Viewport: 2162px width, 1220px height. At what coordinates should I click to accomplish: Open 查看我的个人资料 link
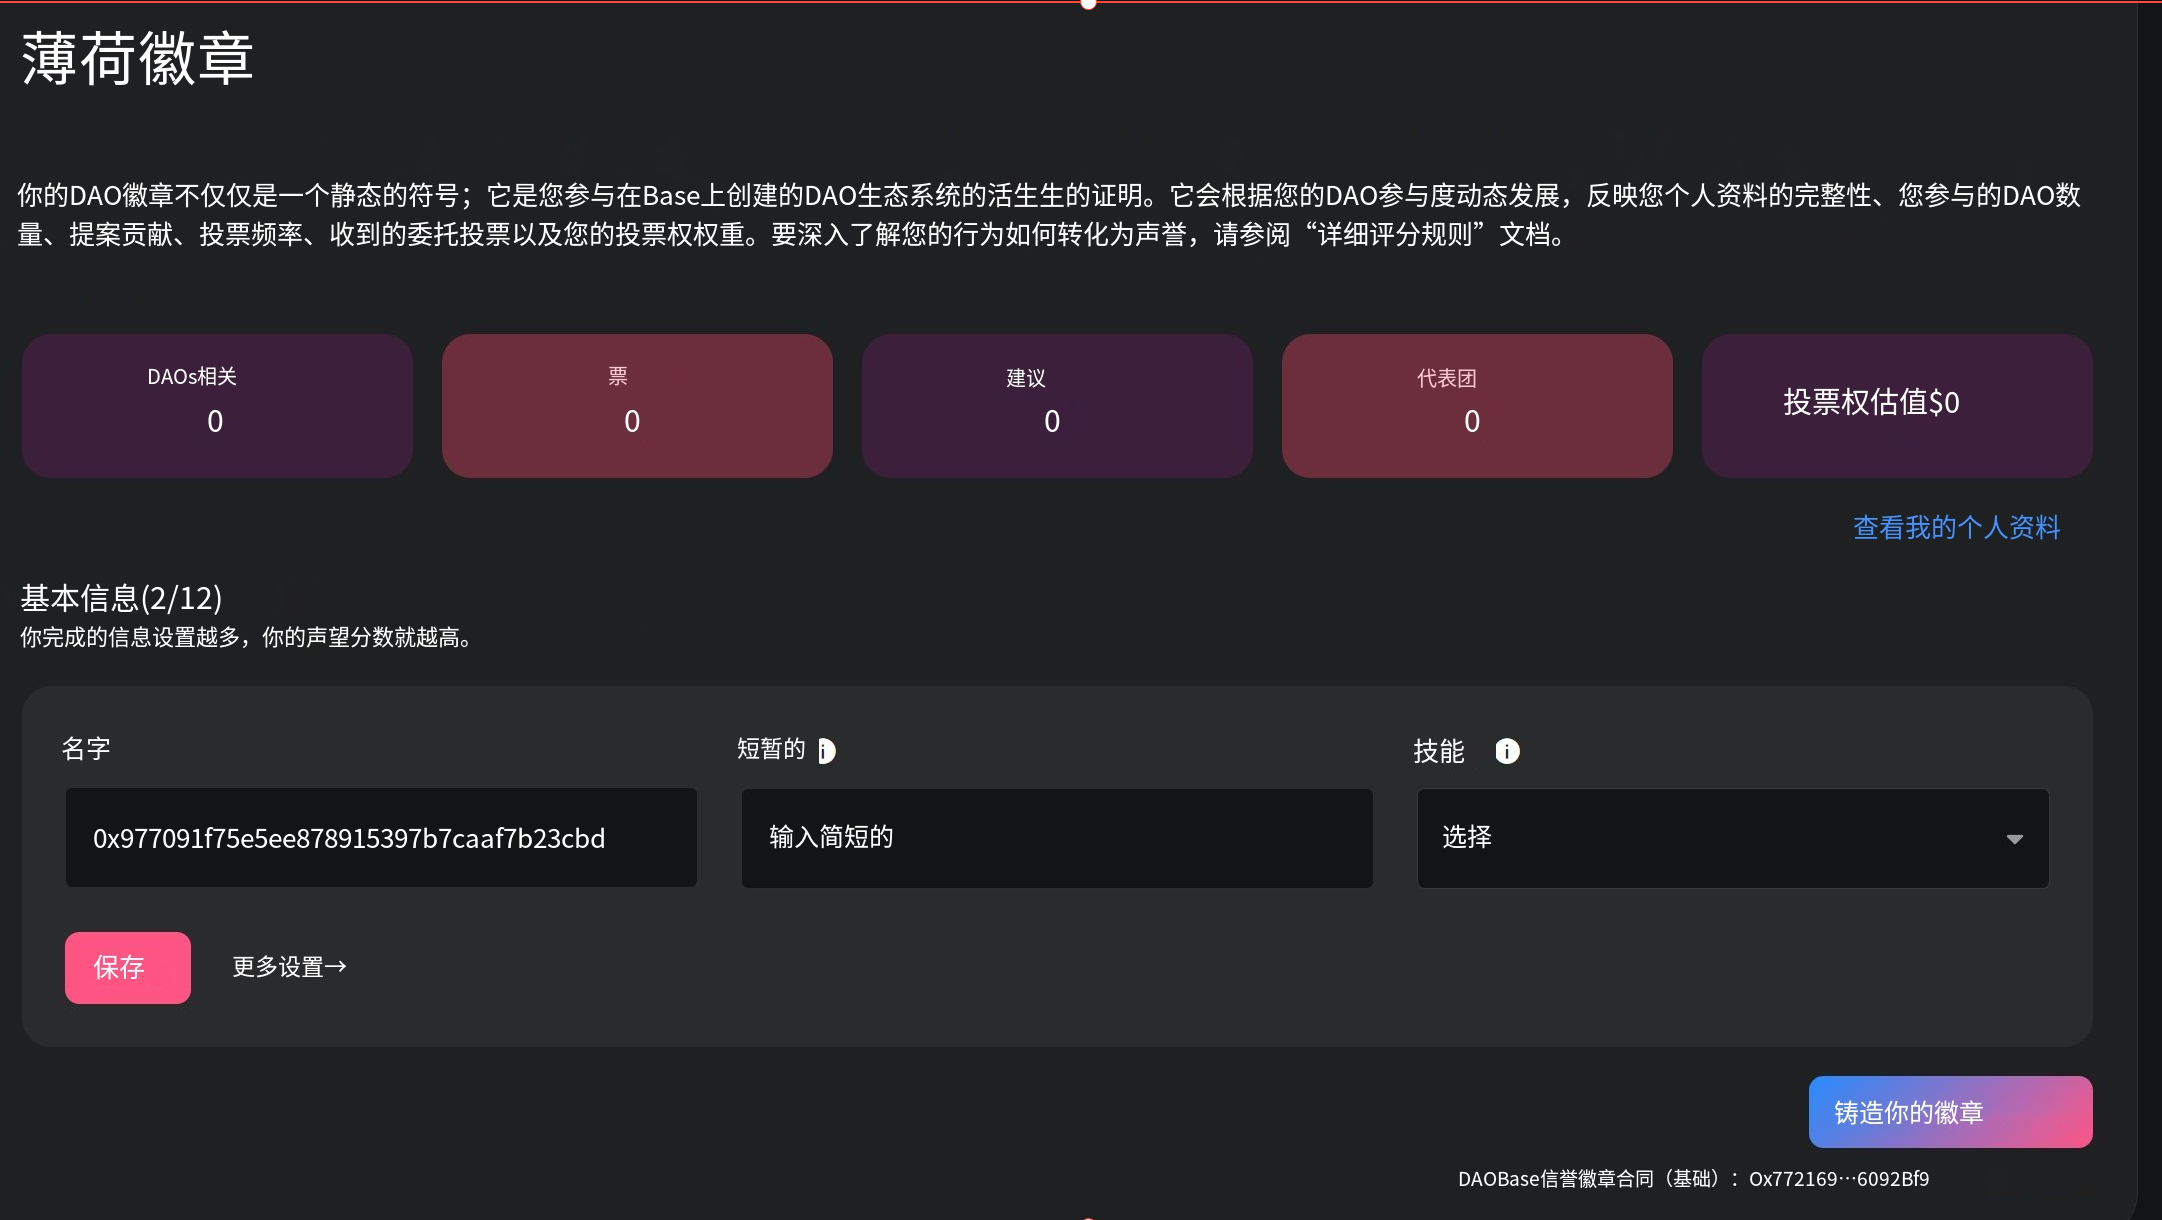pos(1957,527)
